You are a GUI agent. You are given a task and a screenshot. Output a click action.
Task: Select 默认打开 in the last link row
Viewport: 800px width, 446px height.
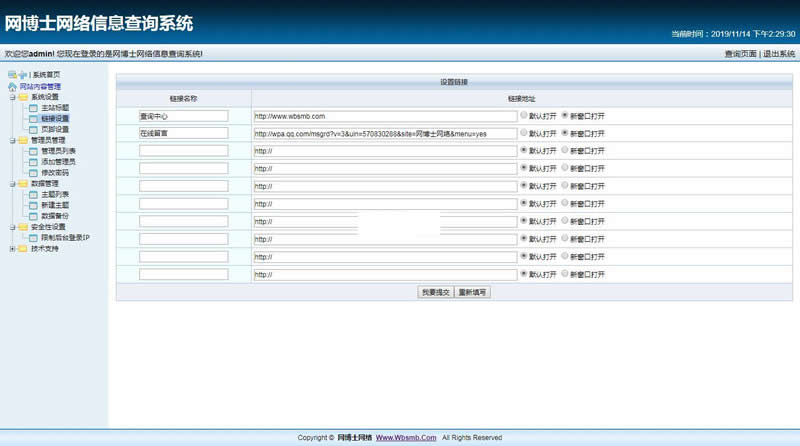(x=523, y=274)
